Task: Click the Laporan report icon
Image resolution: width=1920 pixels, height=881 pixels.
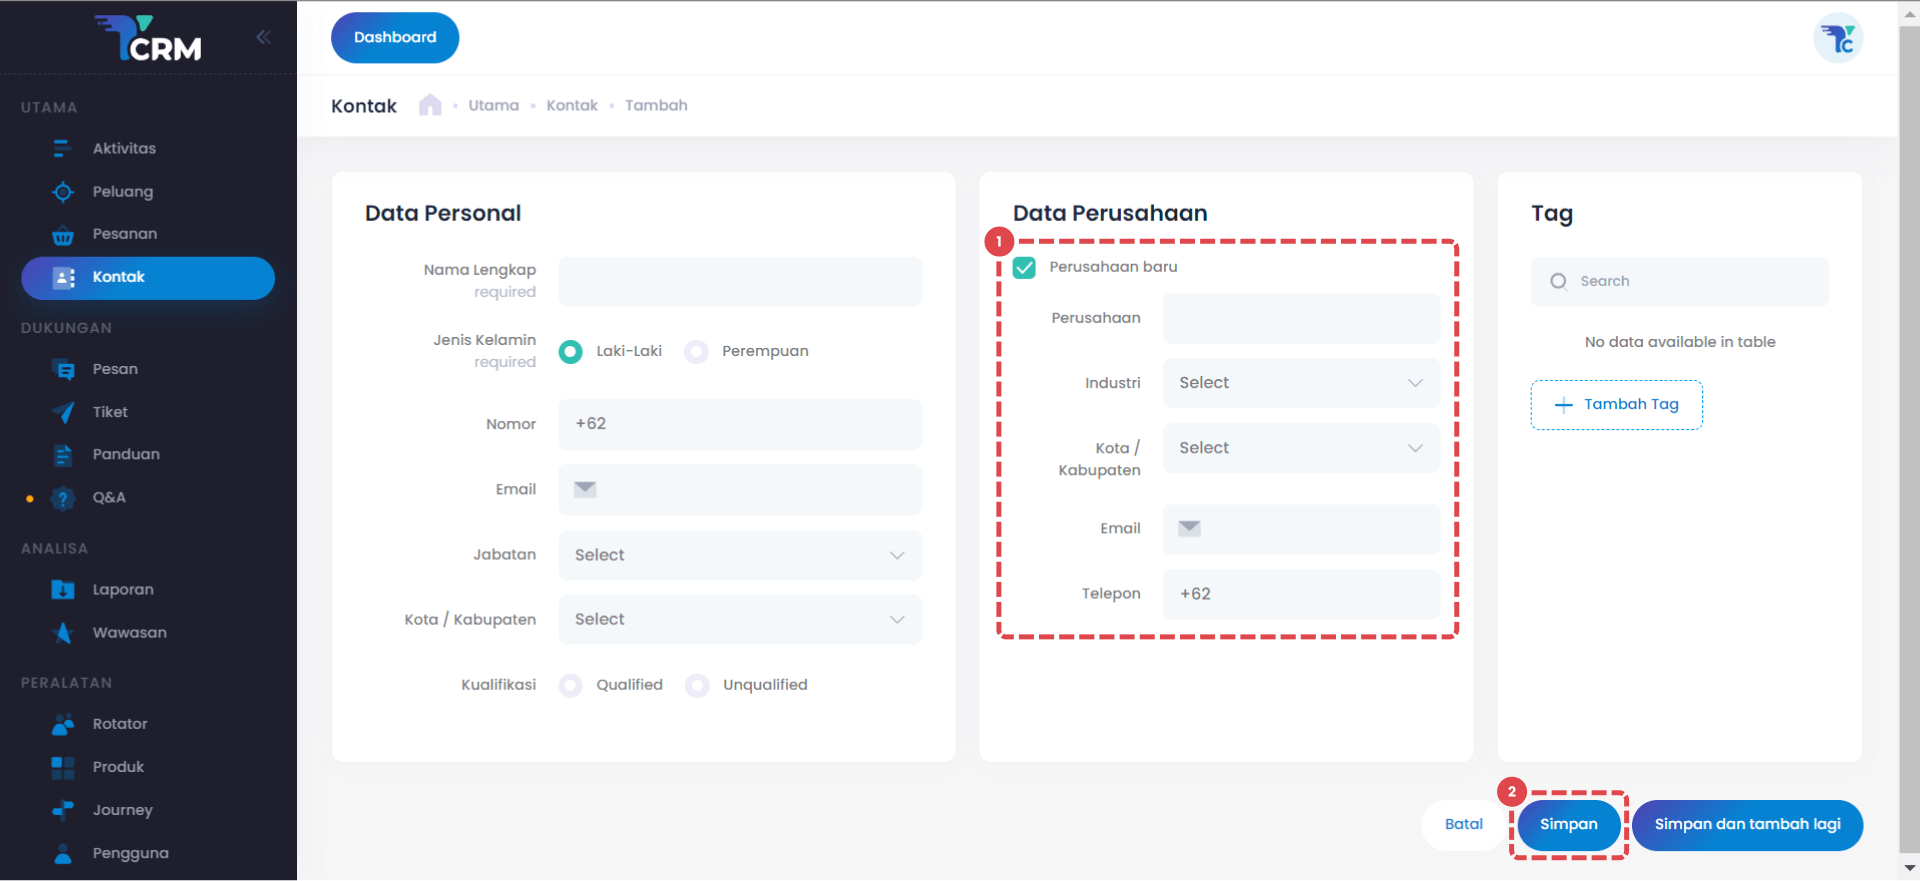Action: [63, 590]
